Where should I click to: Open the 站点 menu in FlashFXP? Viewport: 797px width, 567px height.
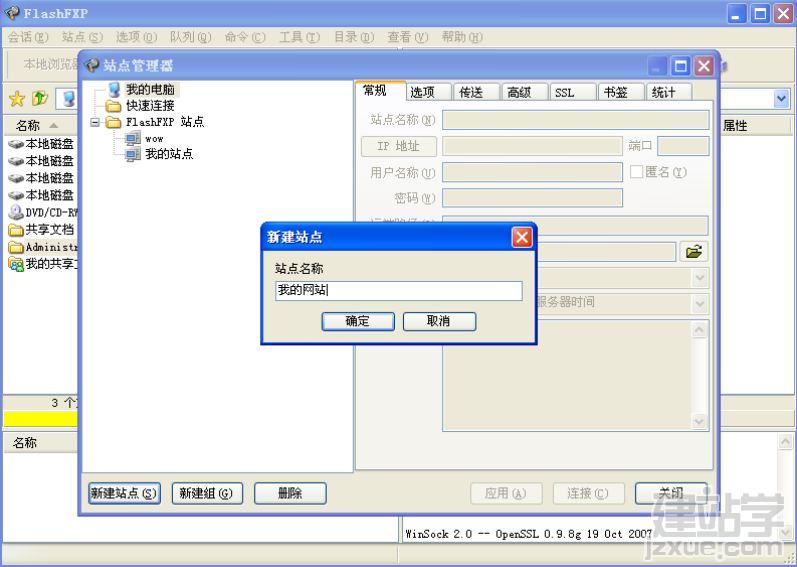[82, 37]
